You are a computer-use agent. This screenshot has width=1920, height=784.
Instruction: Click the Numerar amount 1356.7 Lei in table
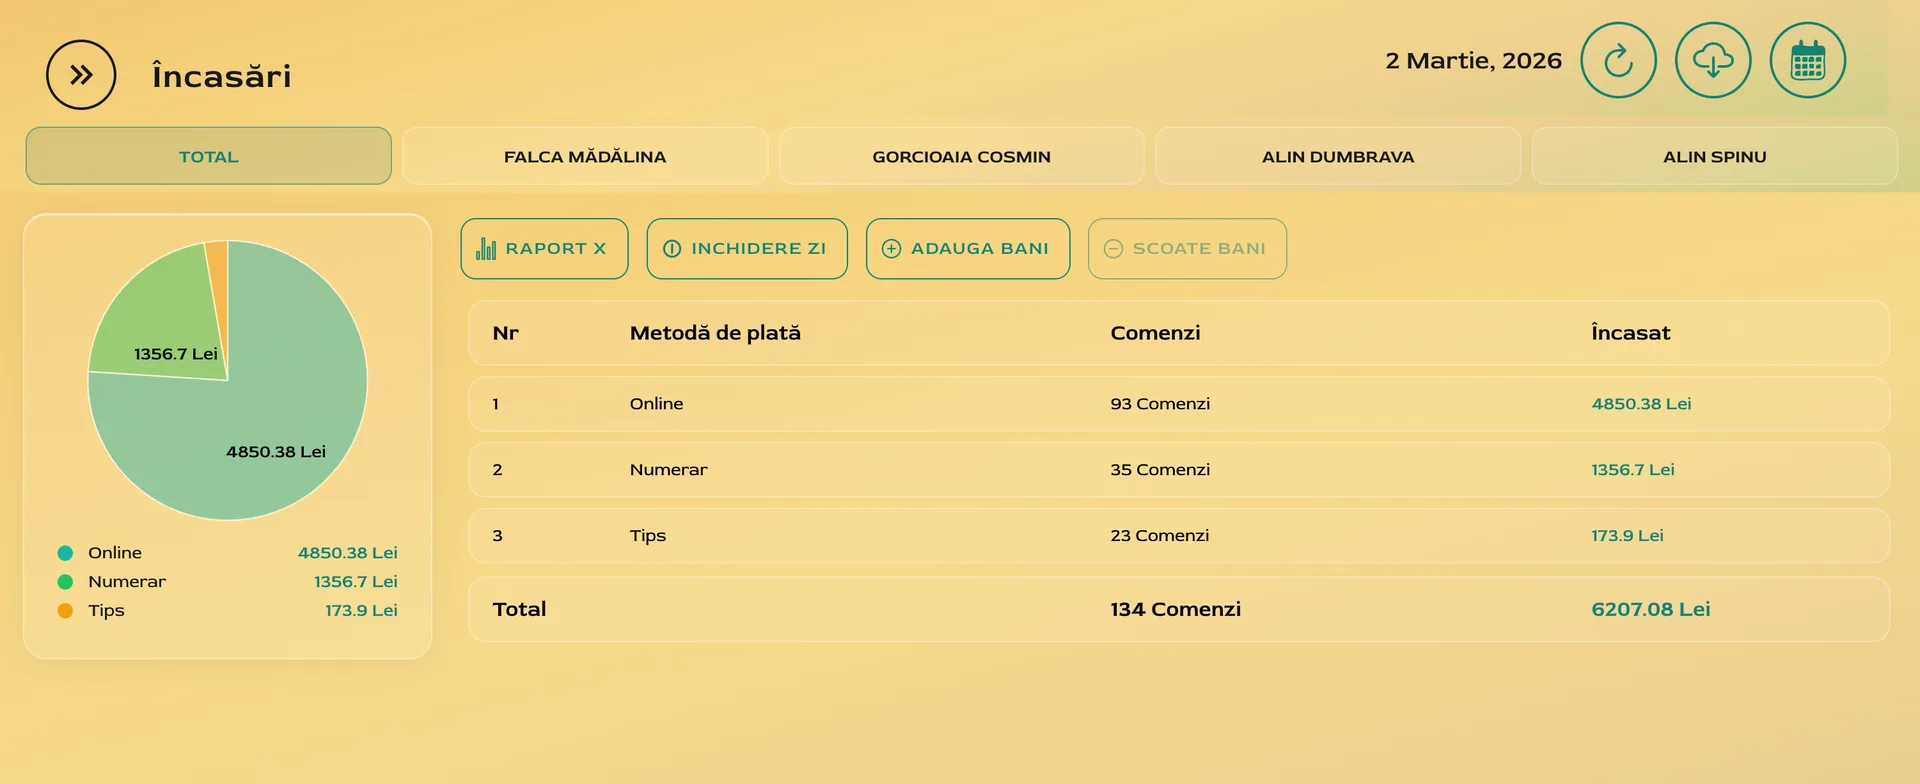tap(1632, 470)
